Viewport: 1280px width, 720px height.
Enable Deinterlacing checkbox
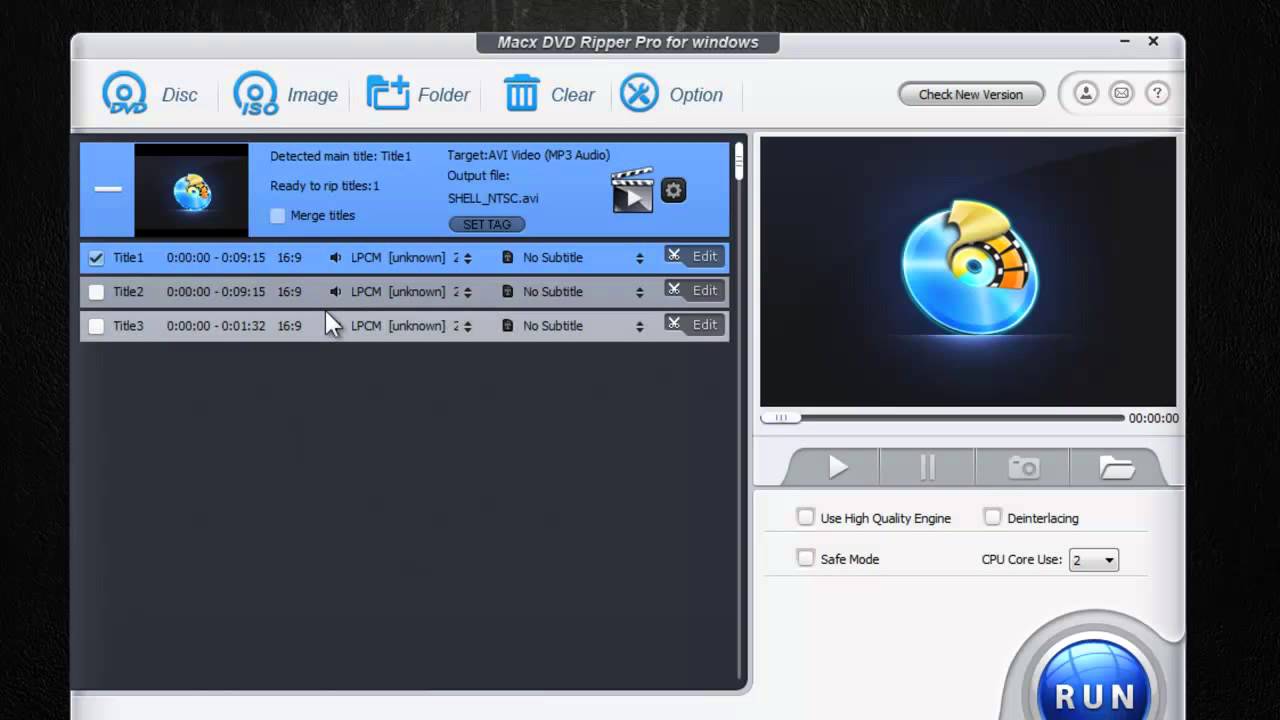tap(992, 517)
